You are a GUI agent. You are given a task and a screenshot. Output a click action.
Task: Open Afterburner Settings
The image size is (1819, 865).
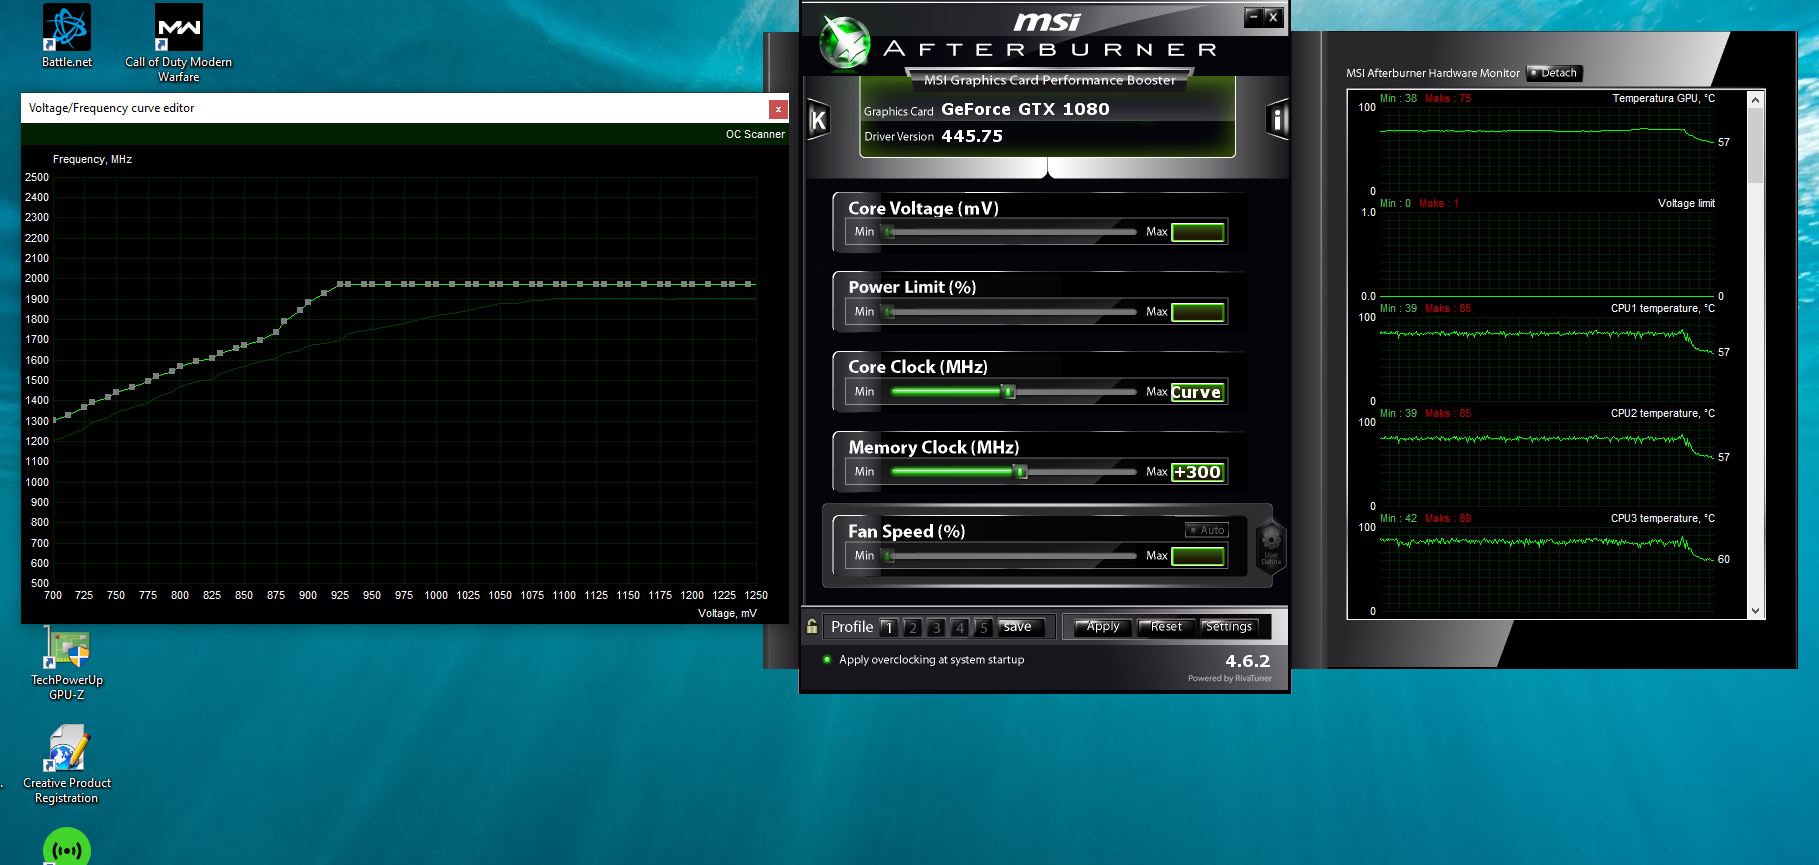point(1228,627)
